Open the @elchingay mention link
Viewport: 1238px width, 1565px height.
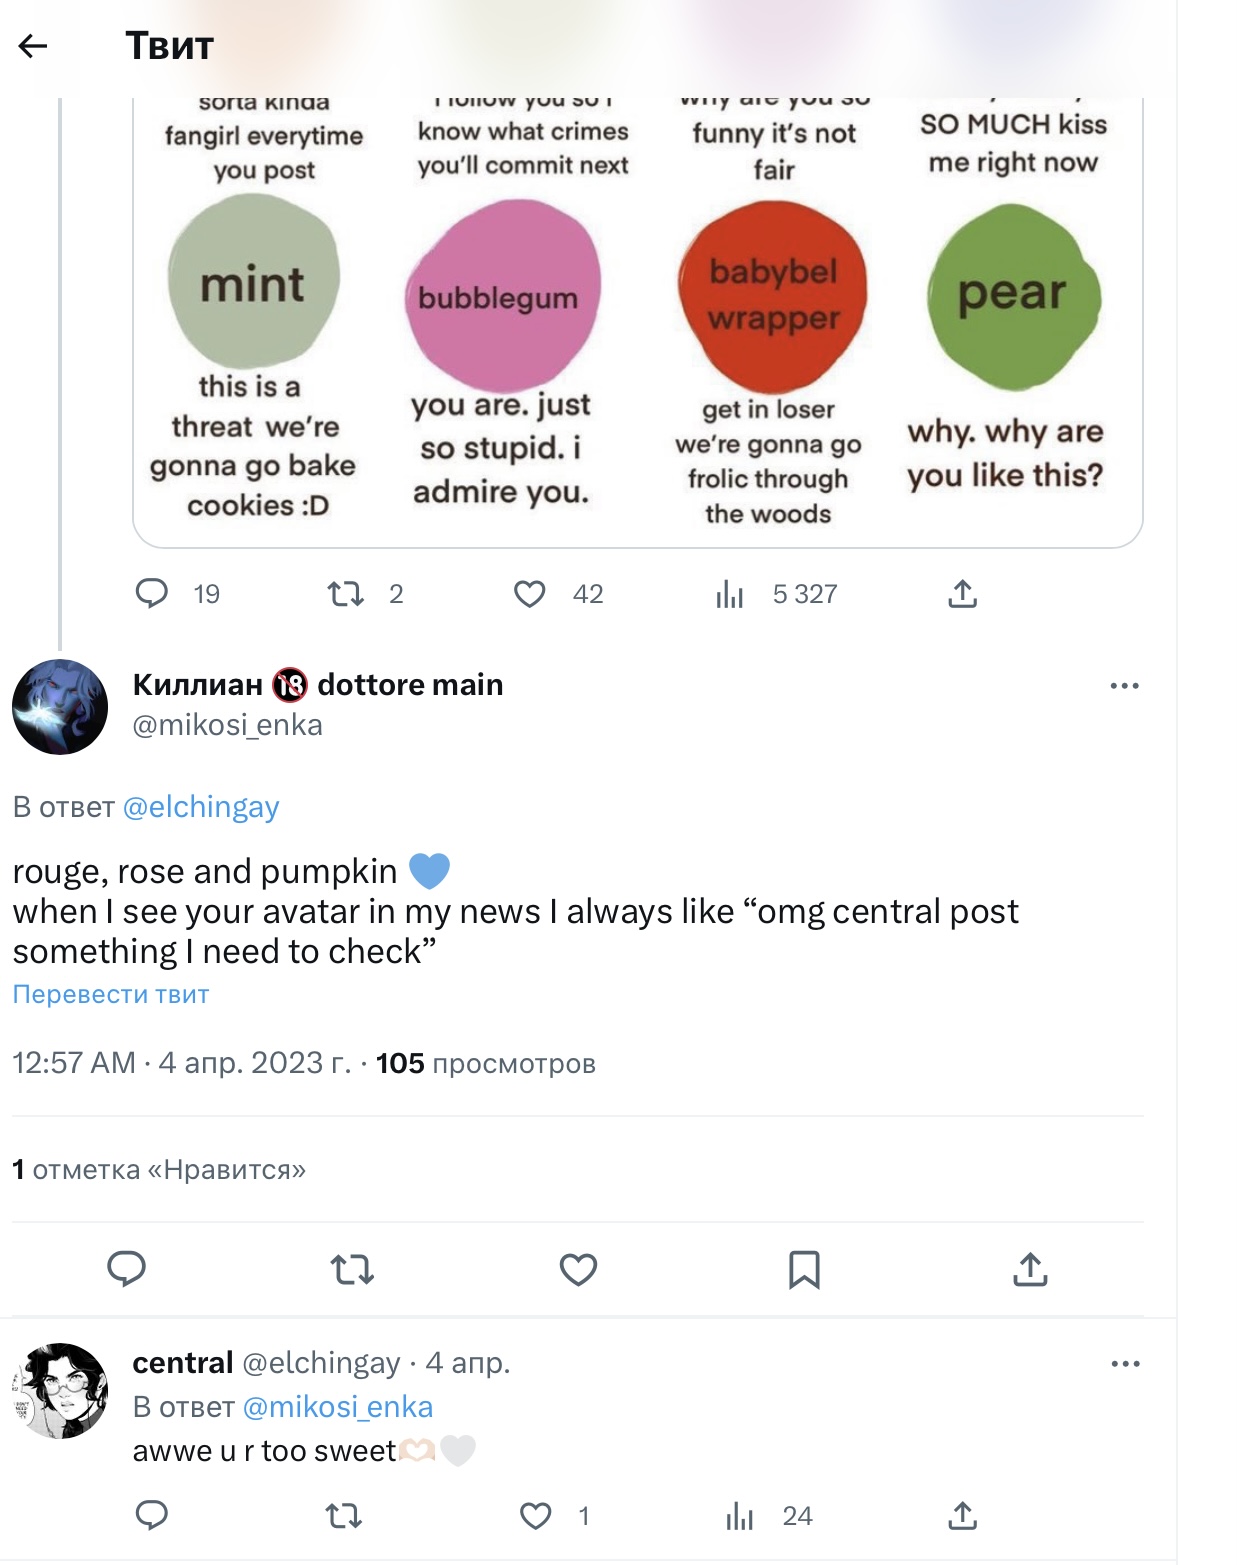201,807
